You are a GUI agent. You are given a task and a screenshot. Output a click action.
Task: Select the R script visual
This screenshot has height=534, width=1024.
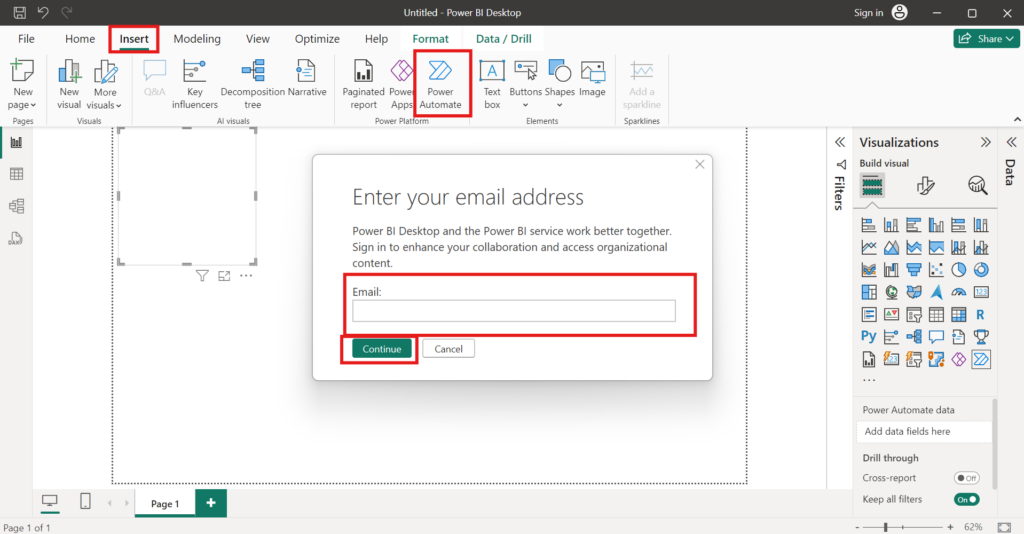(981, 315)
